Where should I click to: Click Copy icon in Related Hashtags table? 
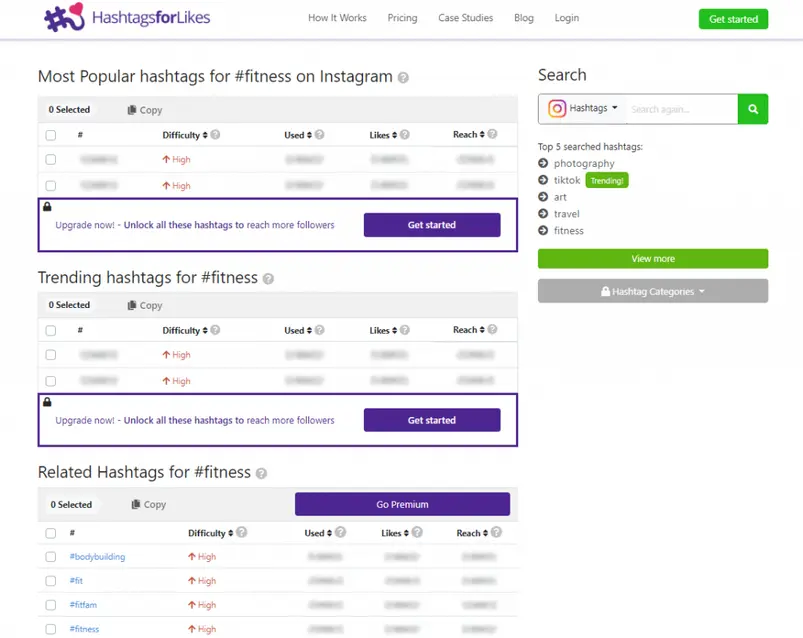[x=136, y=505]
